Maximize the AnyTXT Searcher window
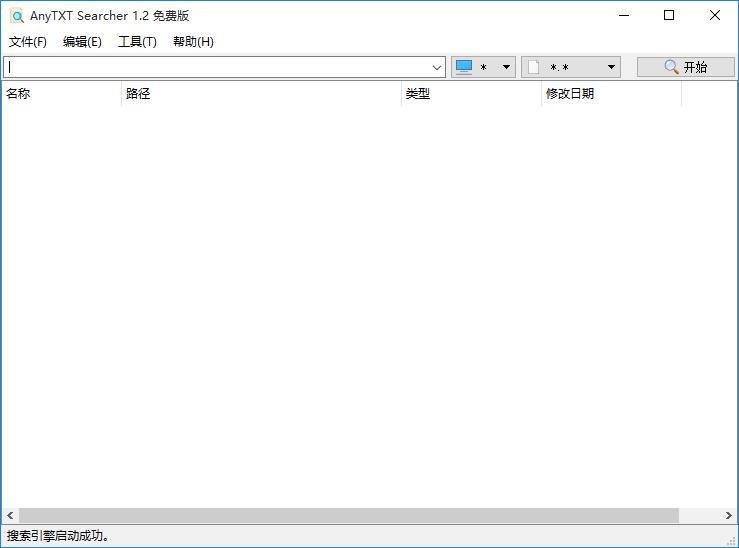The image size is (739, 548). click(669, 16)
